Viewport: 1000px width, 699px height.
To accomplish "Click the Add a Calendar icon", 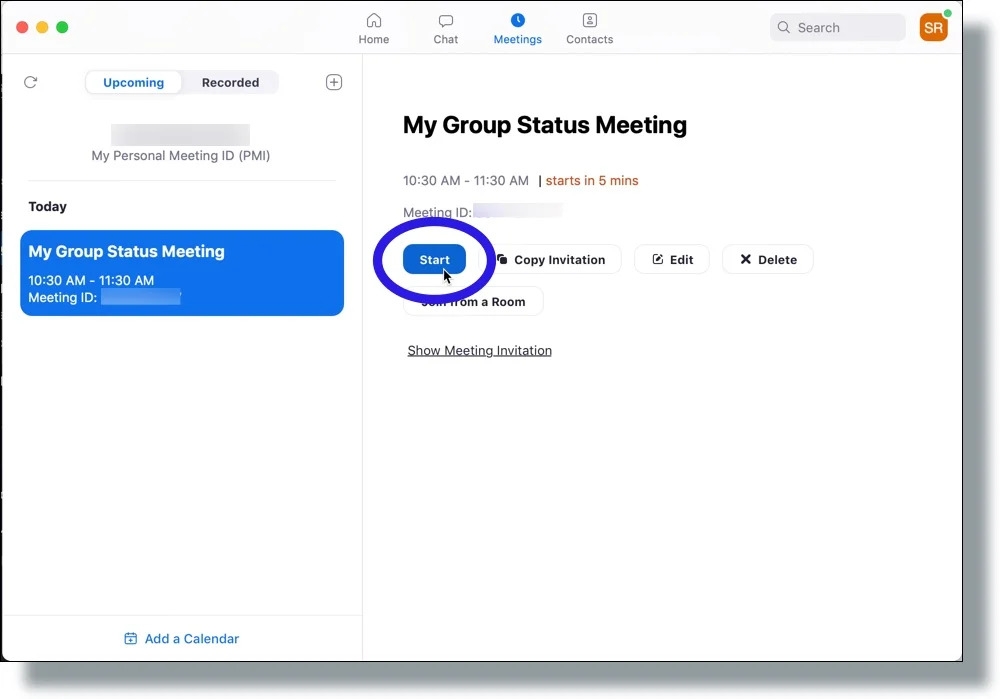I will pos(131,638).
